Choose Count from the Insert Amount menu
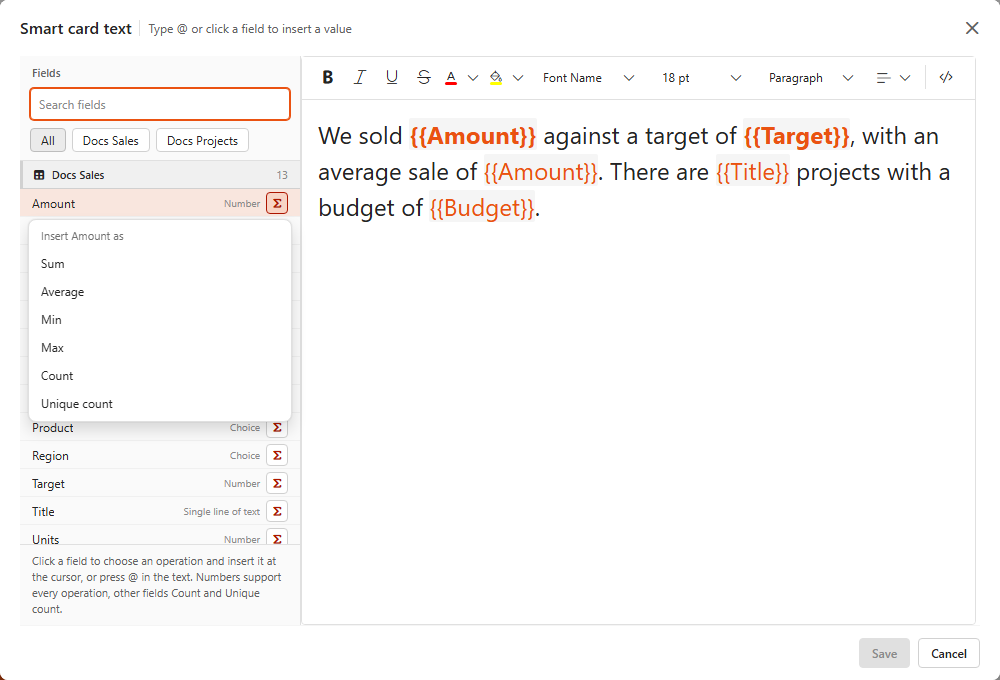The height and width of the screenshot is (680, 1000). click(160, 376)
